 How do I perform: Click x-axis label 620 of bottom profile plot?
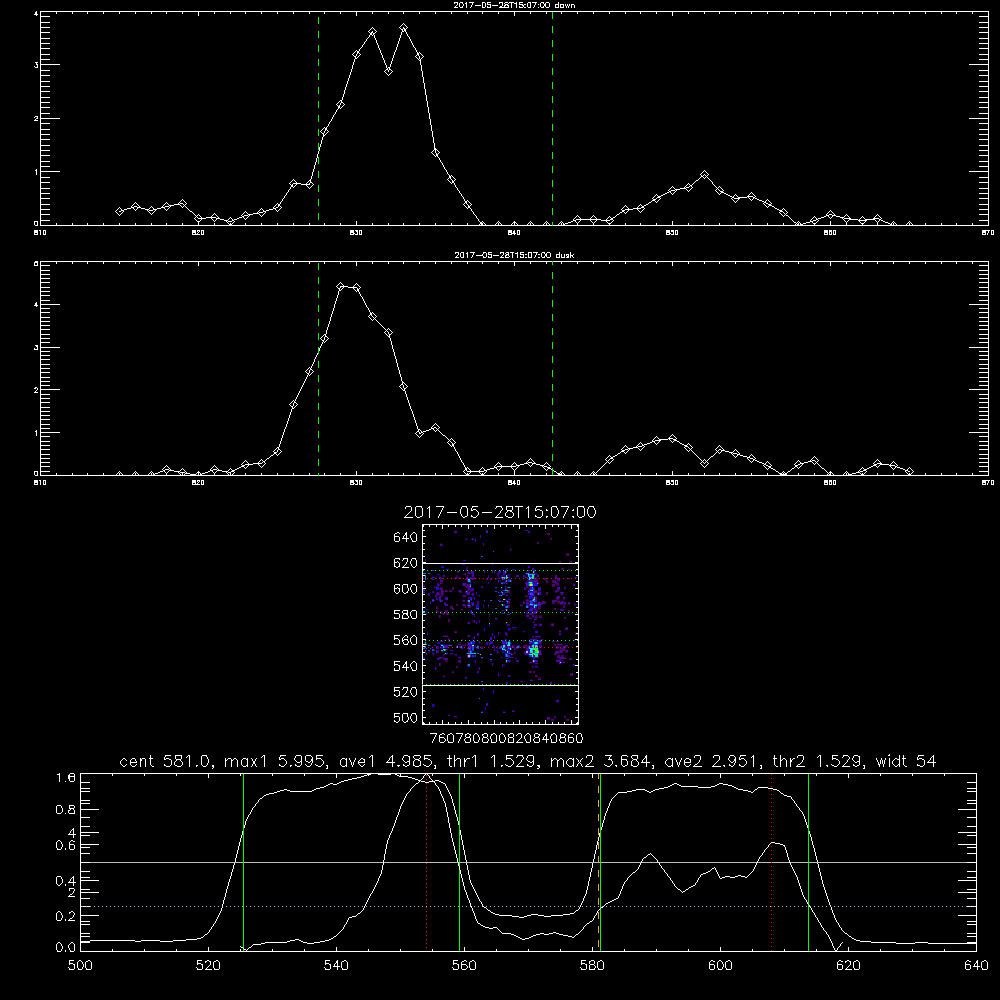(x=848, y=966)
